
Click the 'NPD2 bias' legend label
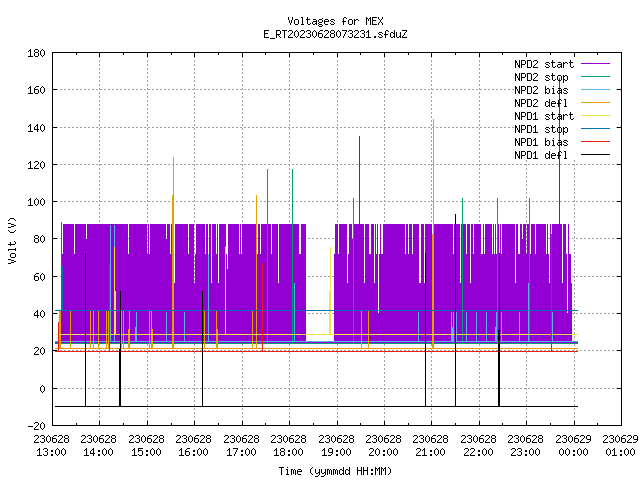[x=541, y=90]
